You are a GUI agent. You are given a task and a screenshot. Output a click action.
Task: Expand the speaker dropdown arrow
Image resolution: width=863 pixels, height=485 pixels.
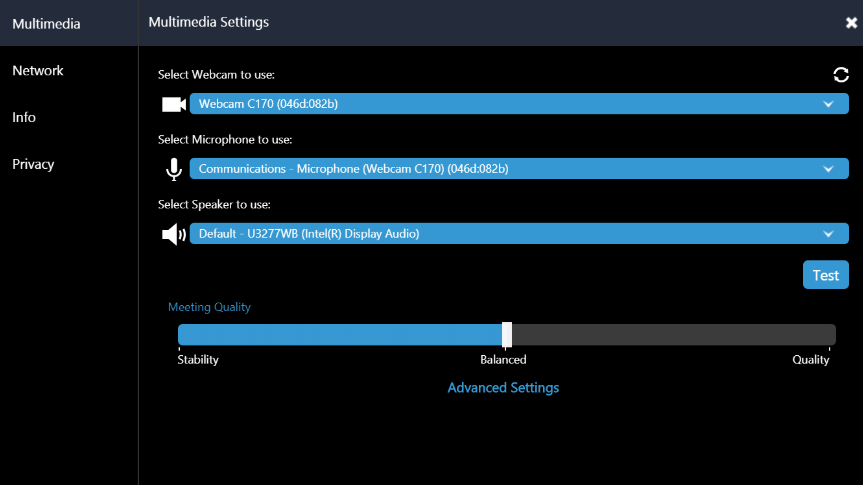tap(828, 234)
